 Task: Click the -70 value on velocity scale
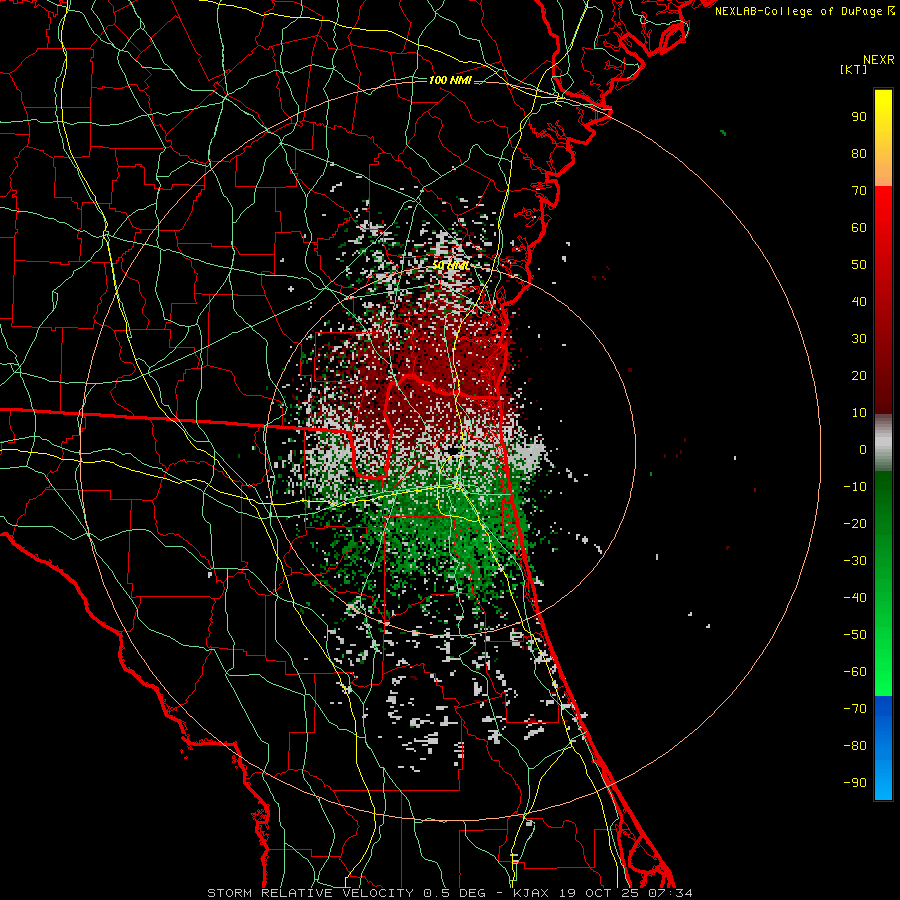click(855, 709)
